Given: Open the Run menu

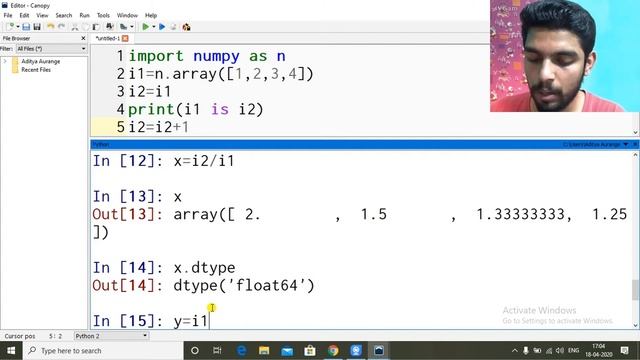Looking at the screenshot, I should pos(84,15).
